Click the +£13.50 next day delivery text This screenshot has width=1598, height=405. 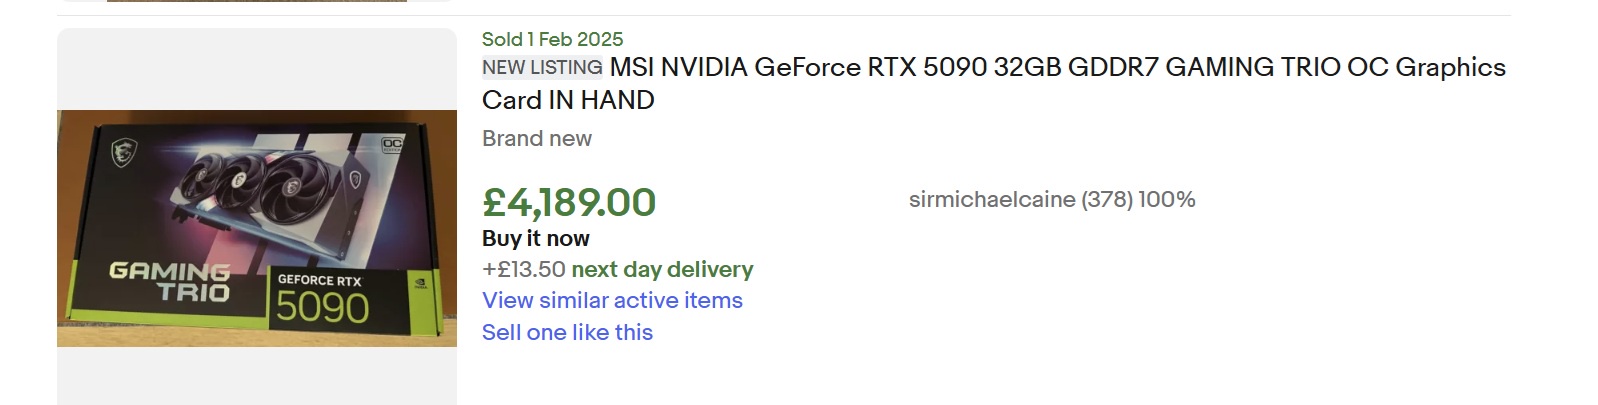coord(617,269)
